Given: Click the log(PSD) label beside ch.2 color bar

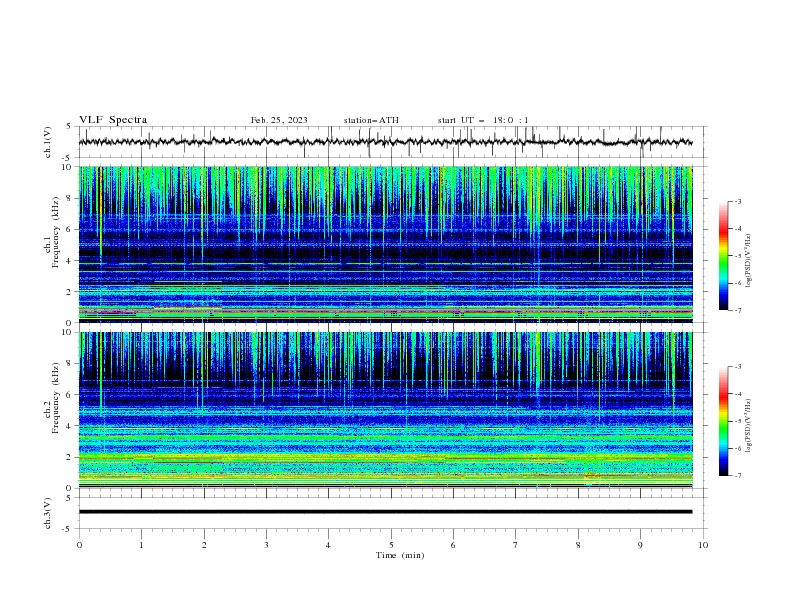Looking at the screenshot, I should click(749, 425).
